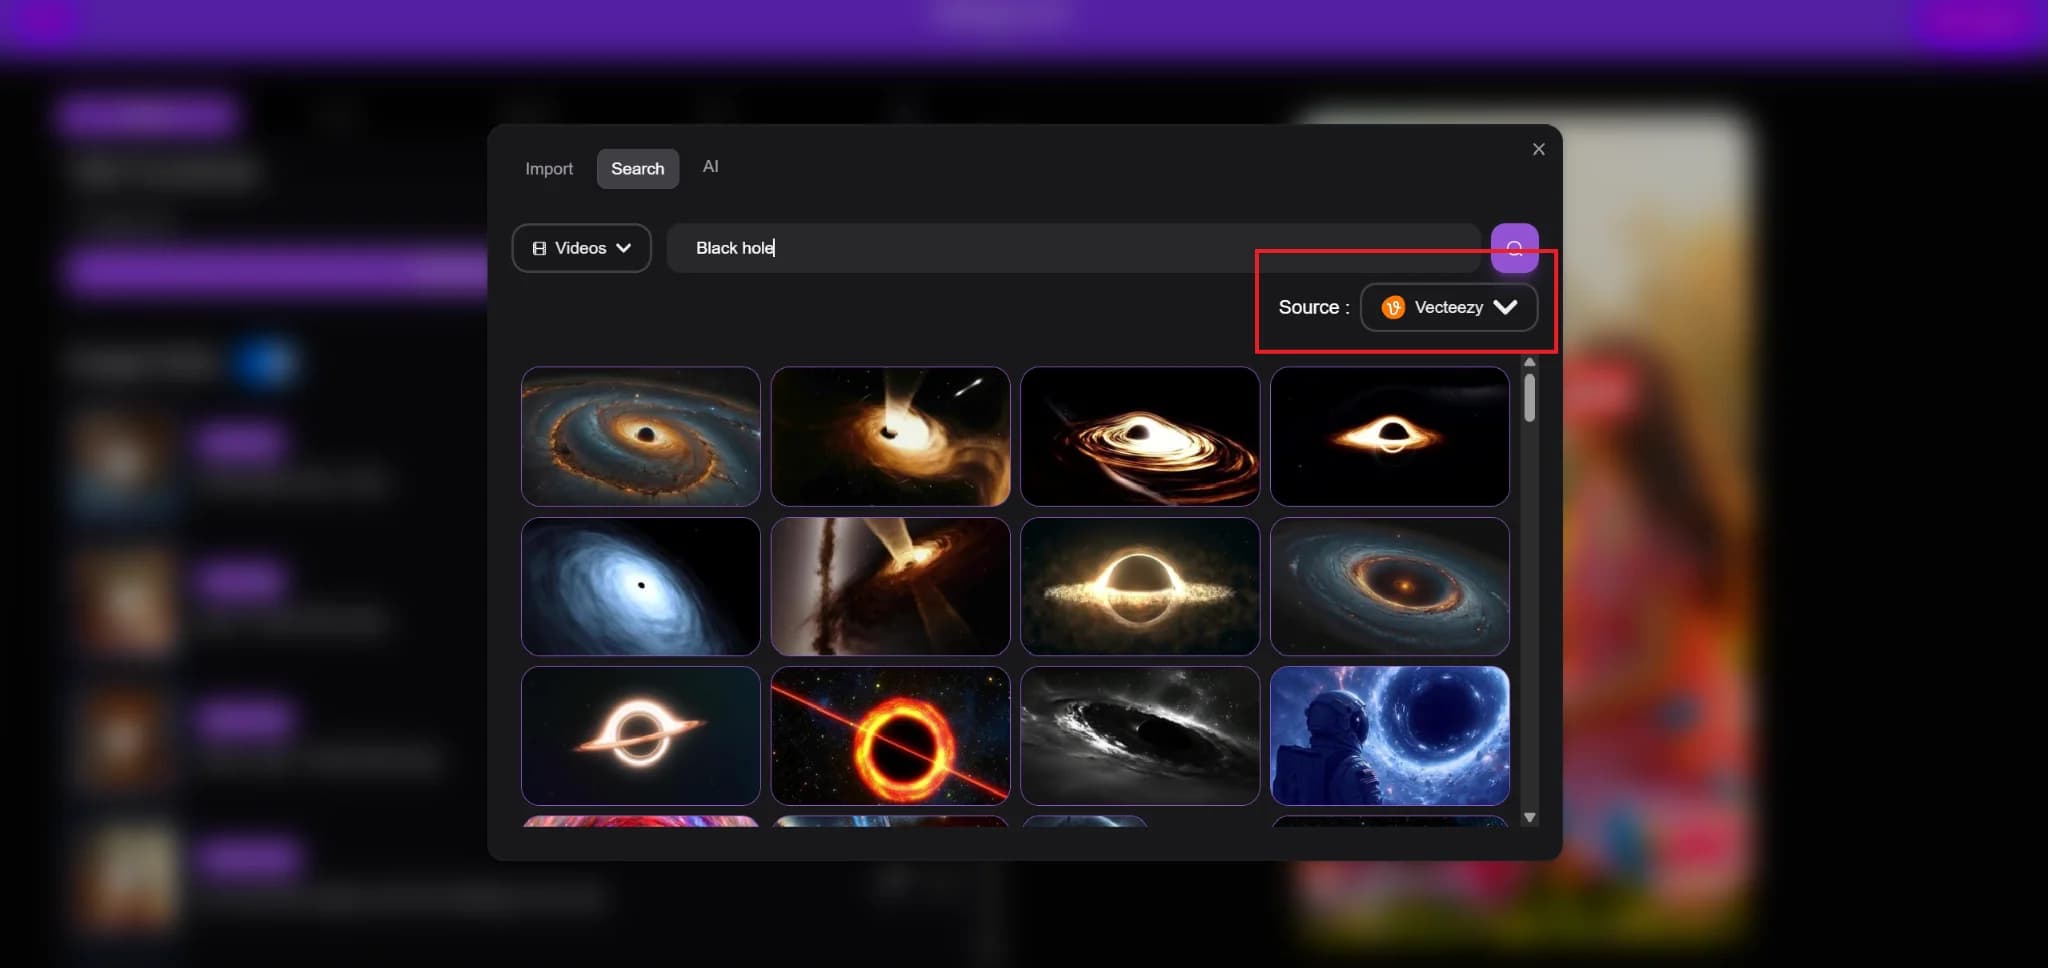Viewport: 2048px width, 968px height.
Task: Select the spiral galaxy thumbnail
Action: coord(640,435)
